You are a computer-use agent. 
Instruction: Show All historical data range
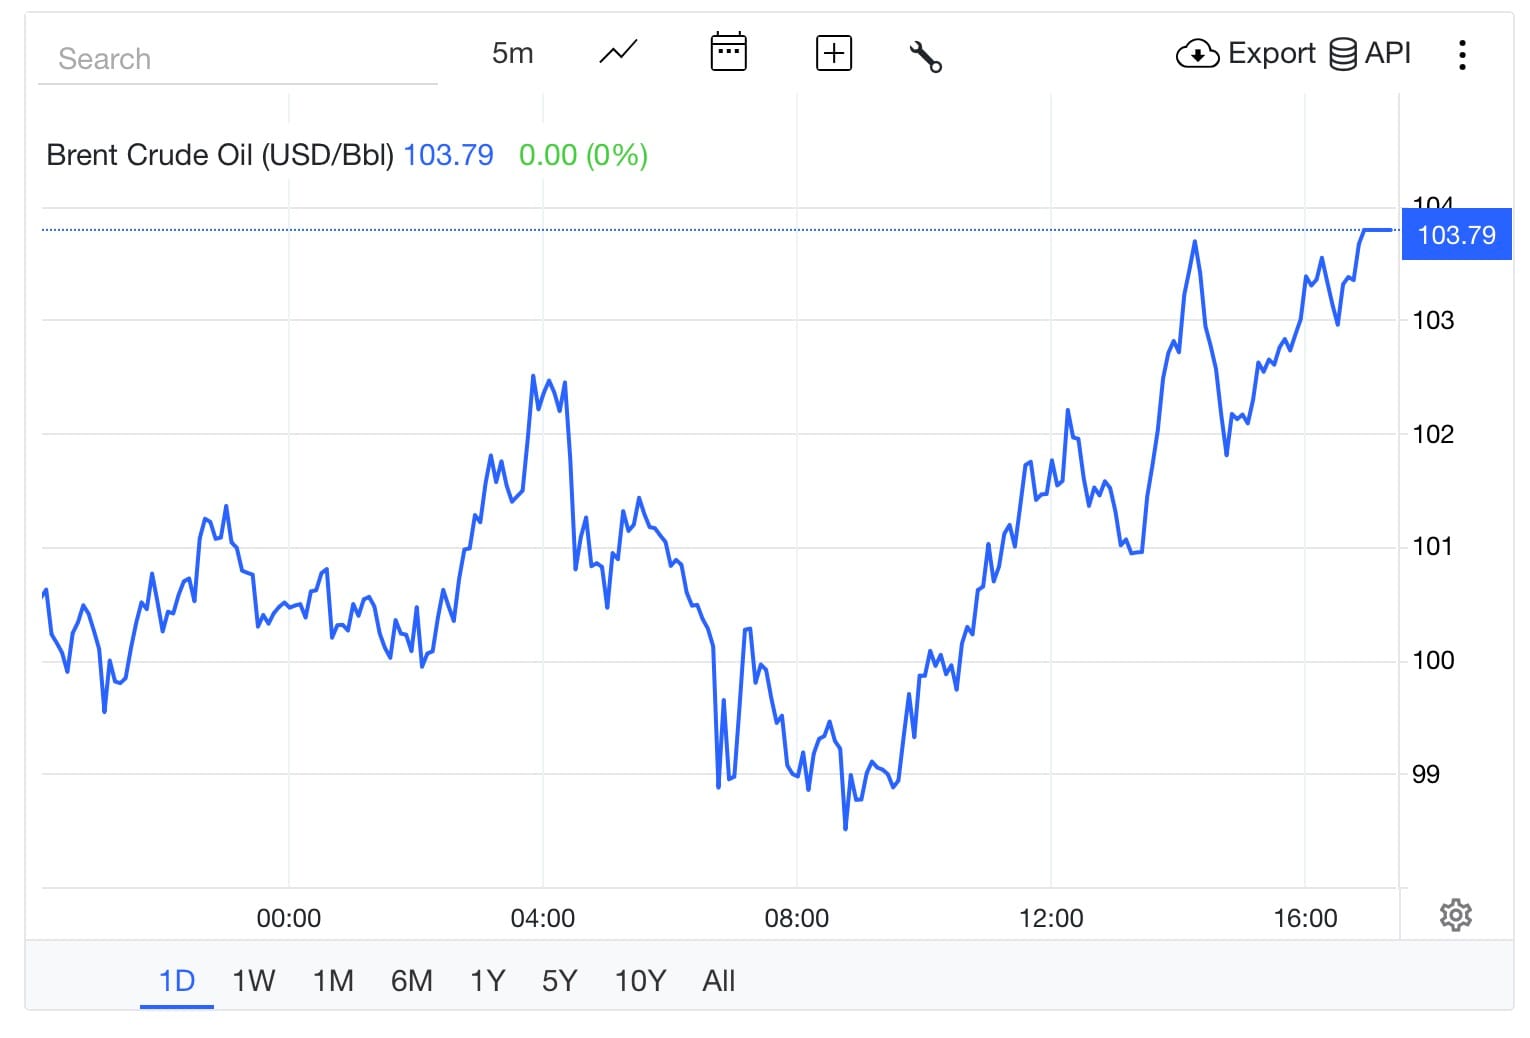pos(718,981)
